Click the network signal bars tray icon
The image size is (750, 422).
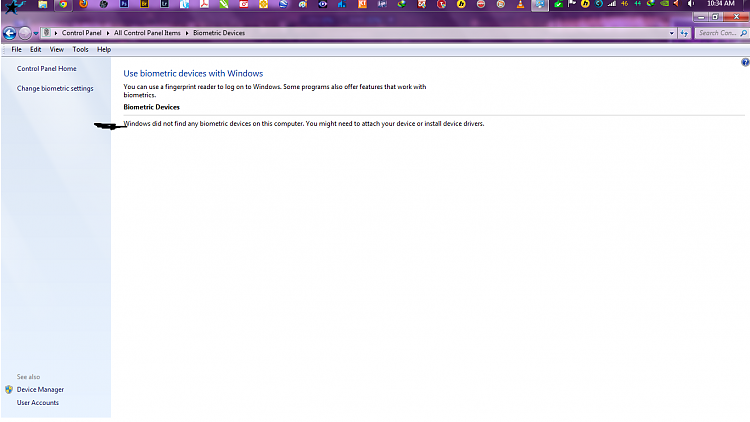[x=612, y=4]
